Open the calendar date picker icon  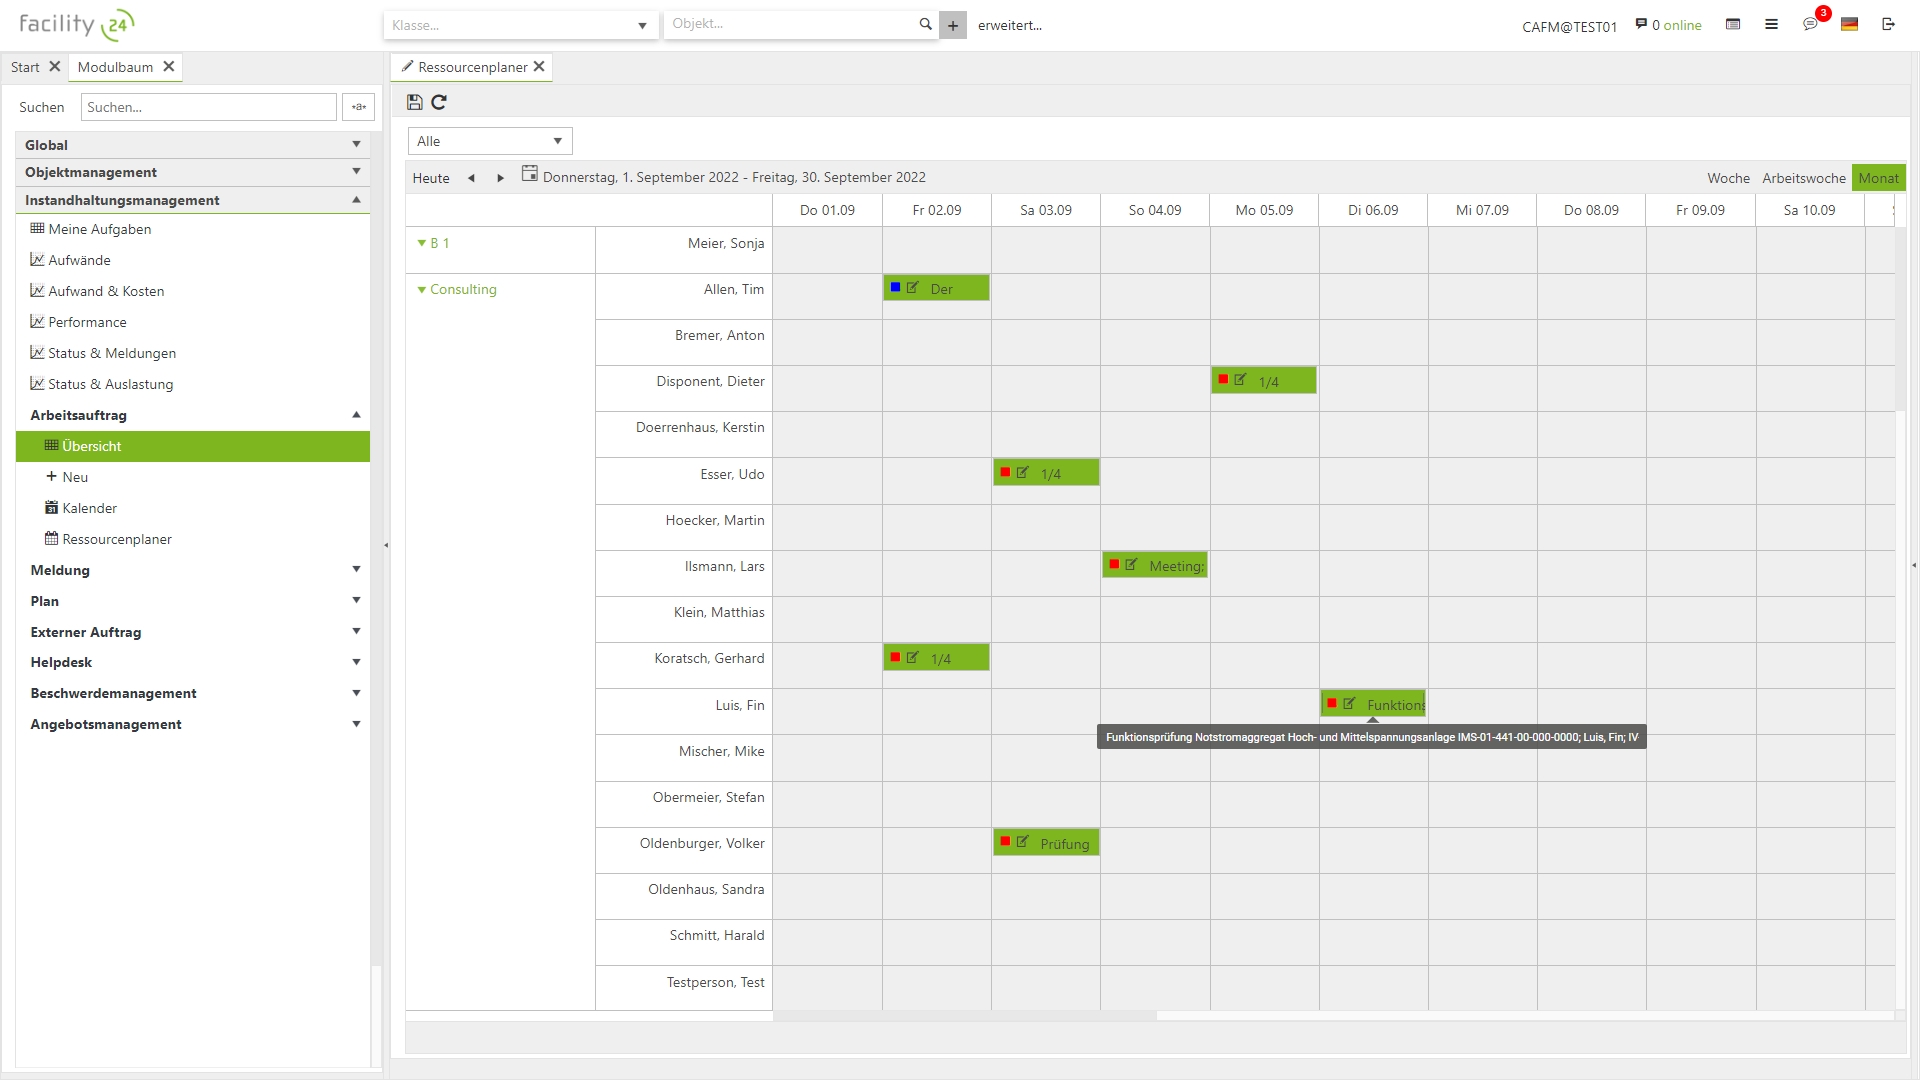tap(529, 174)
